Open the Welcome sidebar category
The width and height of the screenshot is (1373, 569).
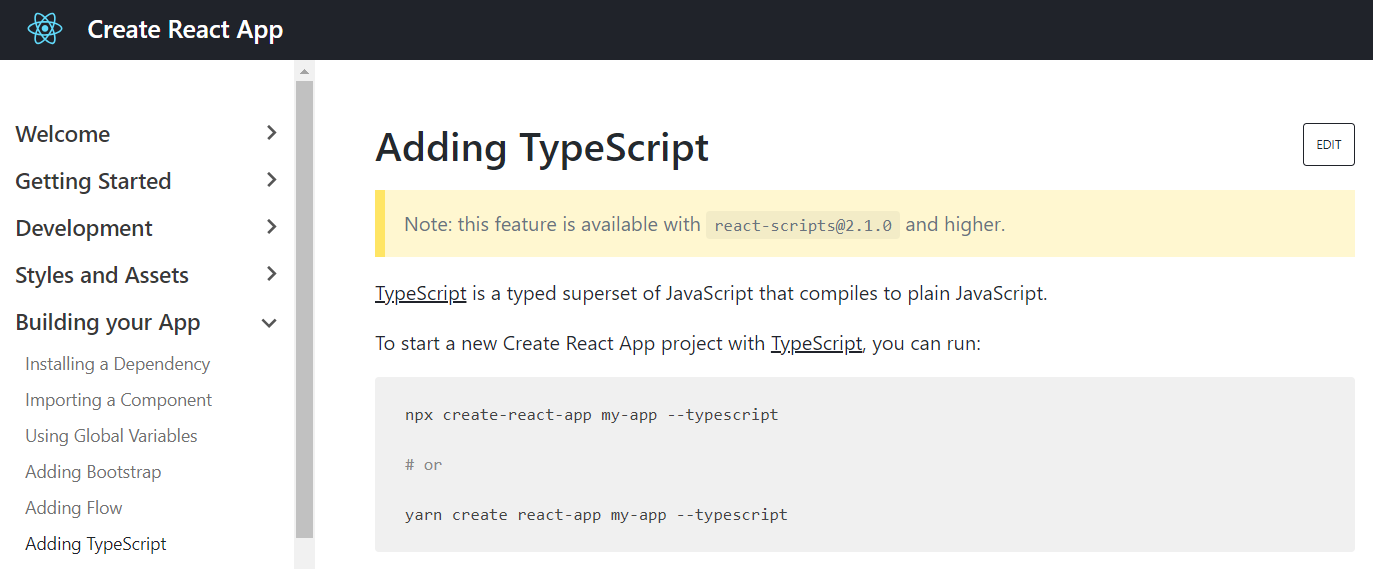tap(63, 134)
